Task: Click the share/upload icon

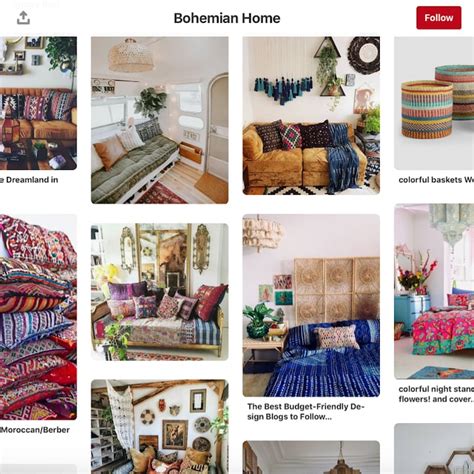Action: [23, 18]
